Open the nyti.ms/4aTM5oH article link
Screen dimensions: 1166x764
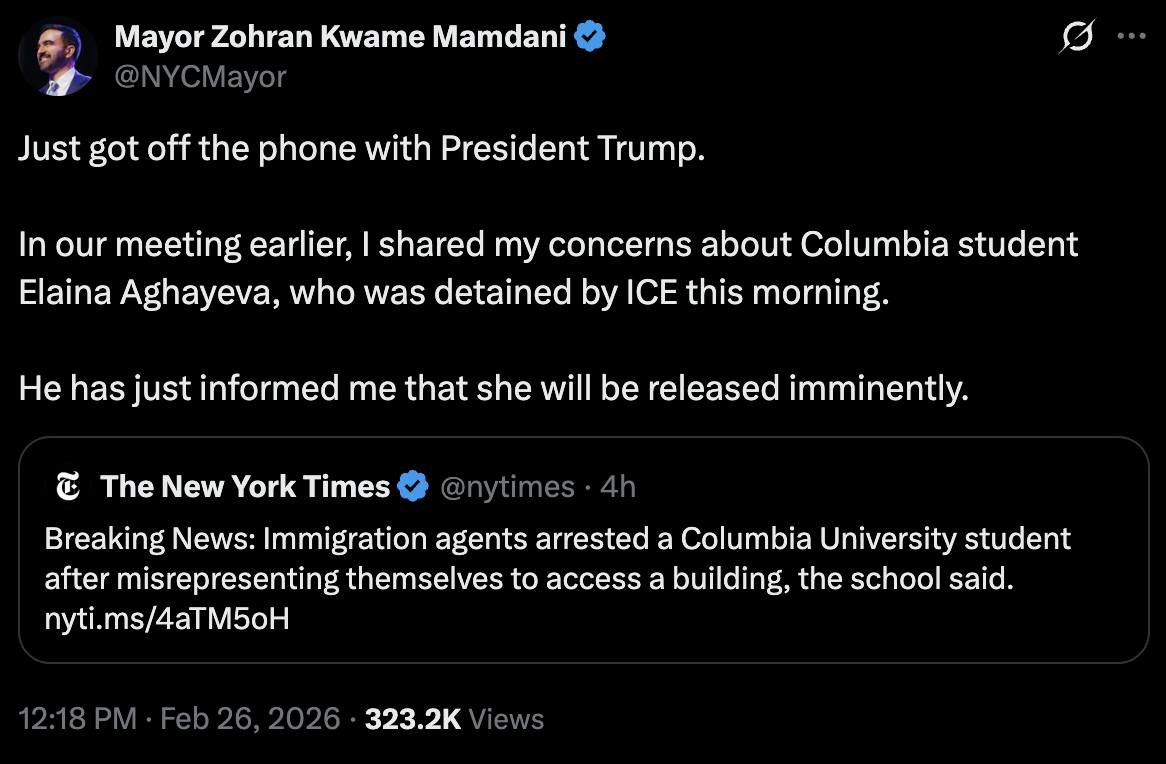point(167,619)
